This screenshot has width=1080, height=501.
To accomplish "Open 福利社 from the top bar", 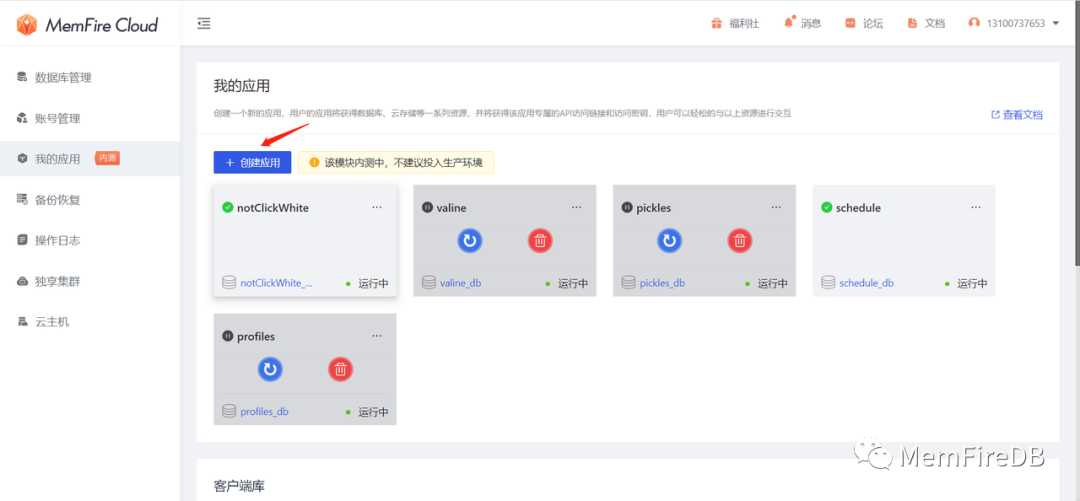I will point(735,23).
